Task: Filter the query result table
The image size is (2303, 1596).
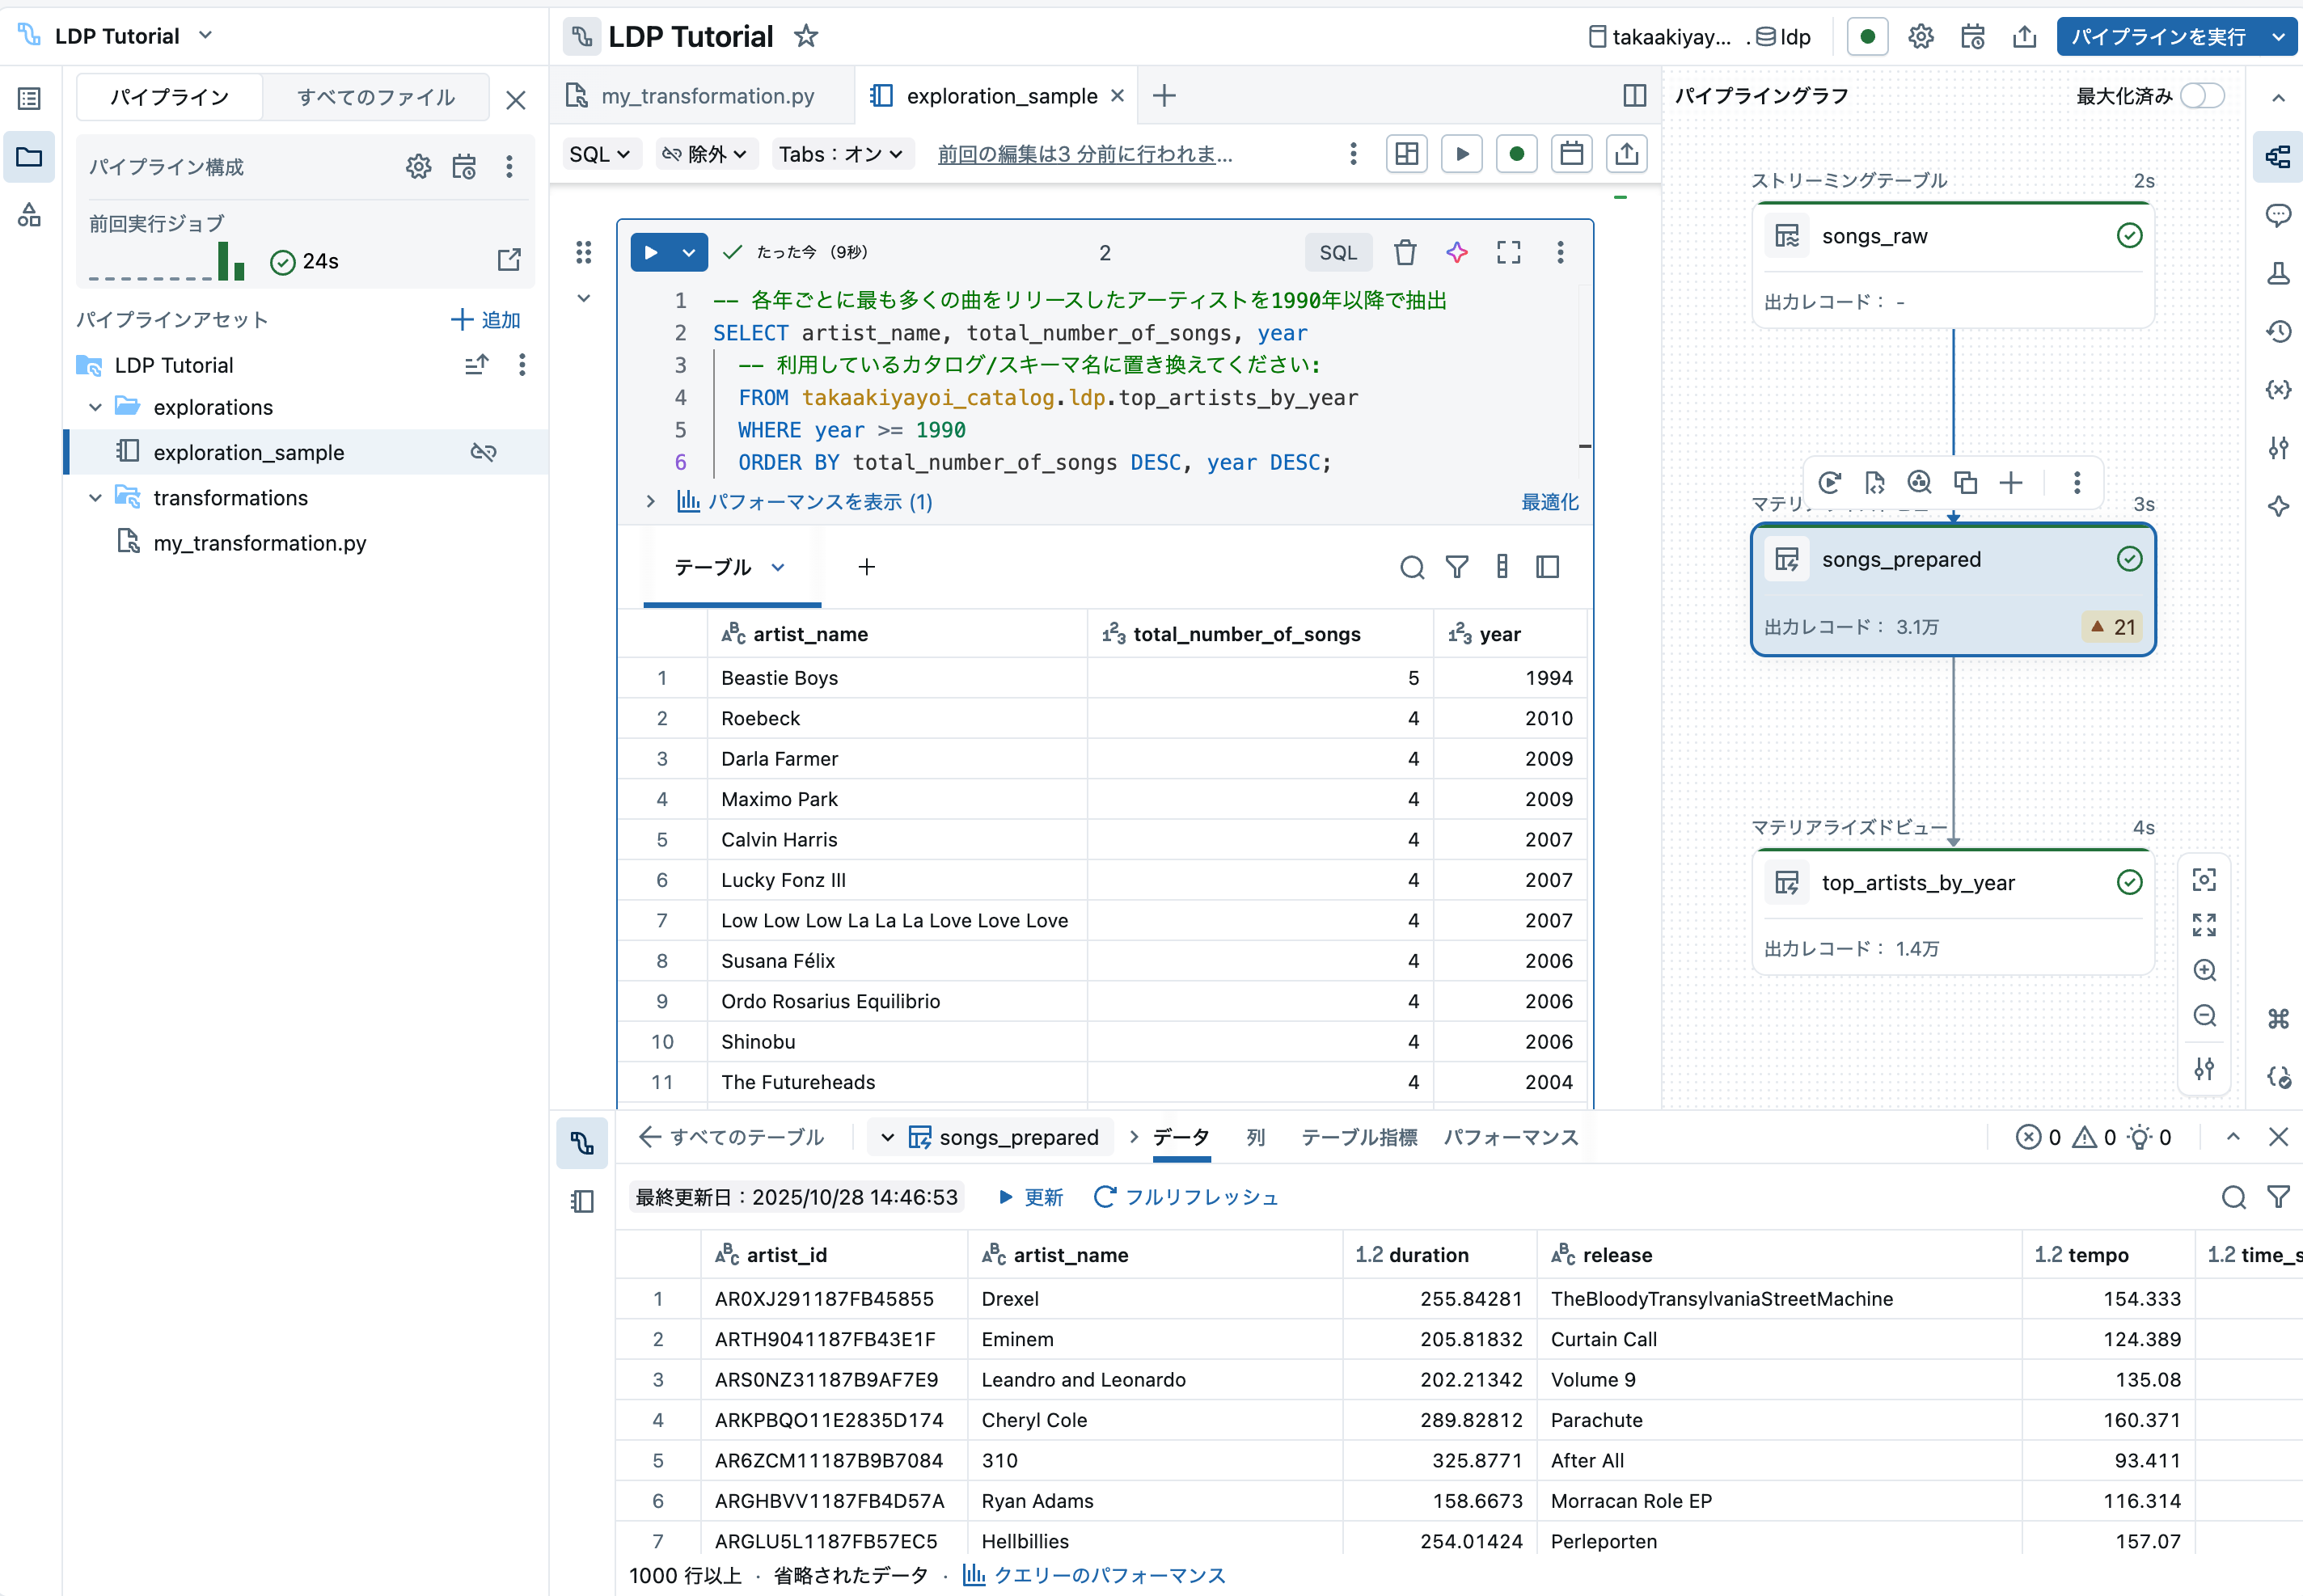Action: pyautogui.click(x=1457, y=567)
